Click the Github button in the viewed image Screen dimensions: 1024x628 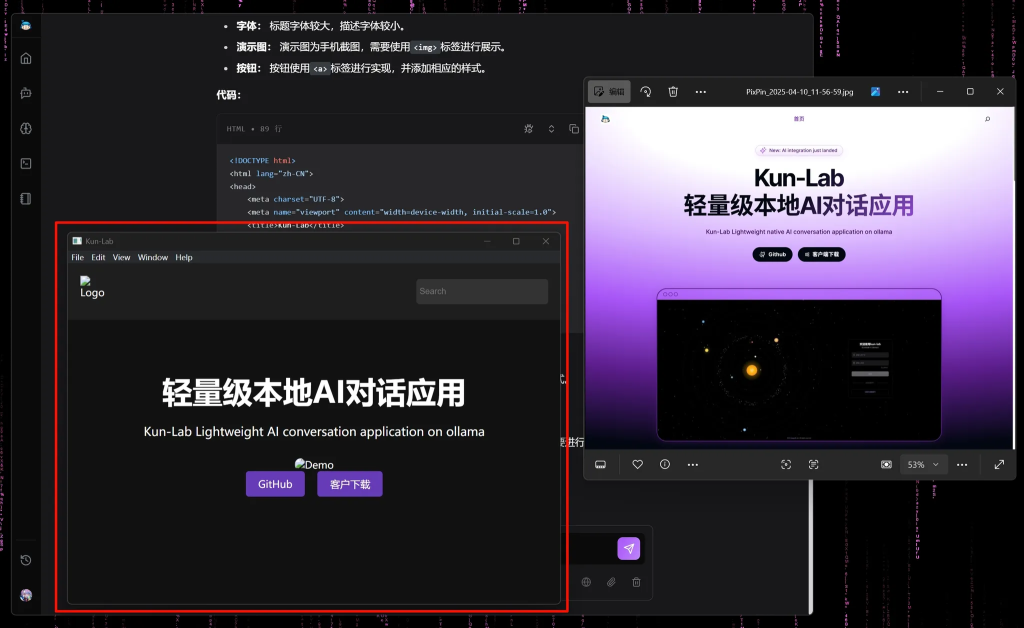(x=773, y=254)
